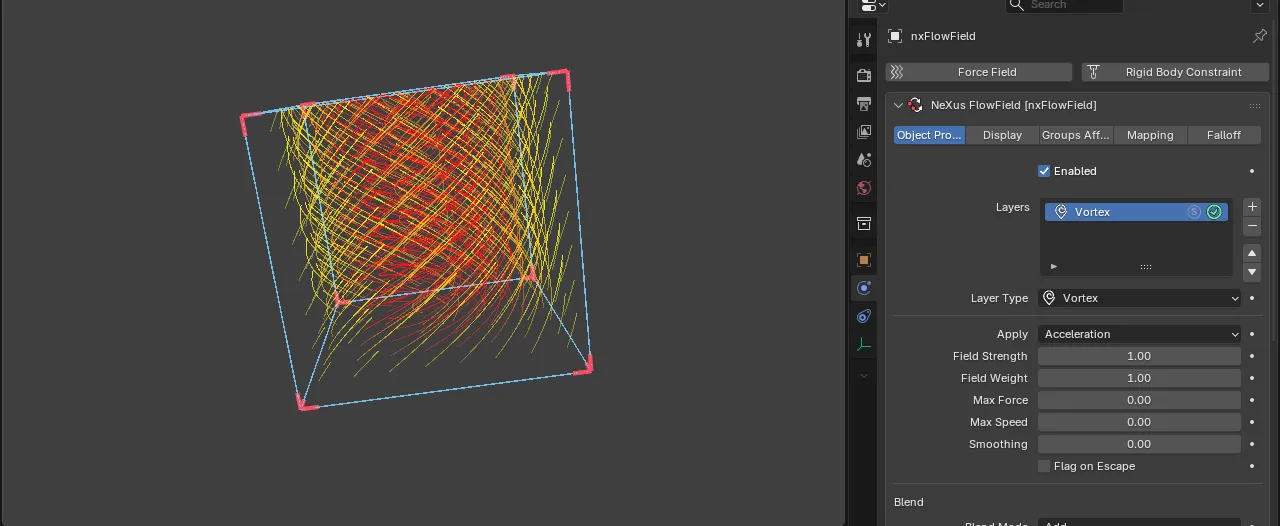
Task: Toggle the pin icon next to nxFlowField
Action: [x=1259, y=36]
